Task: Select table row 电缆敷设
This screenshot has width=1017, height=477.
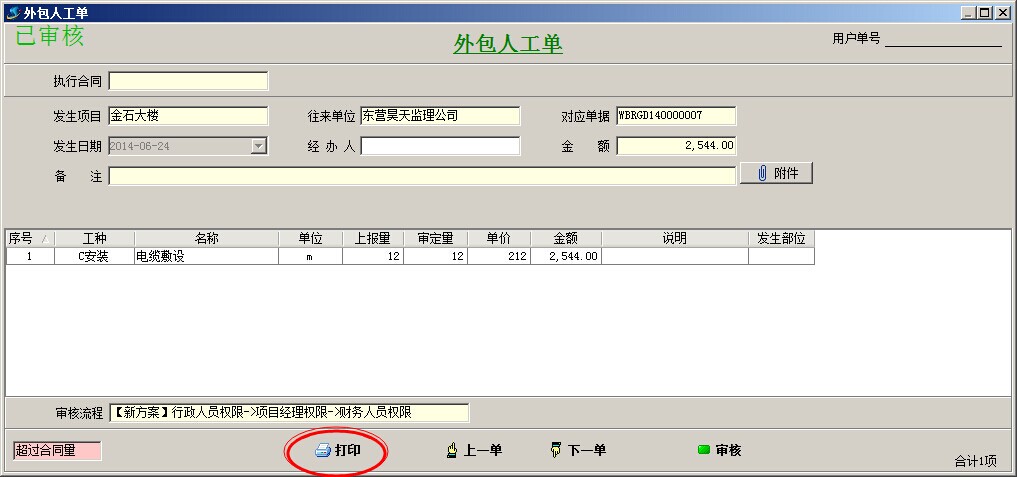Action: click(206, 257)
